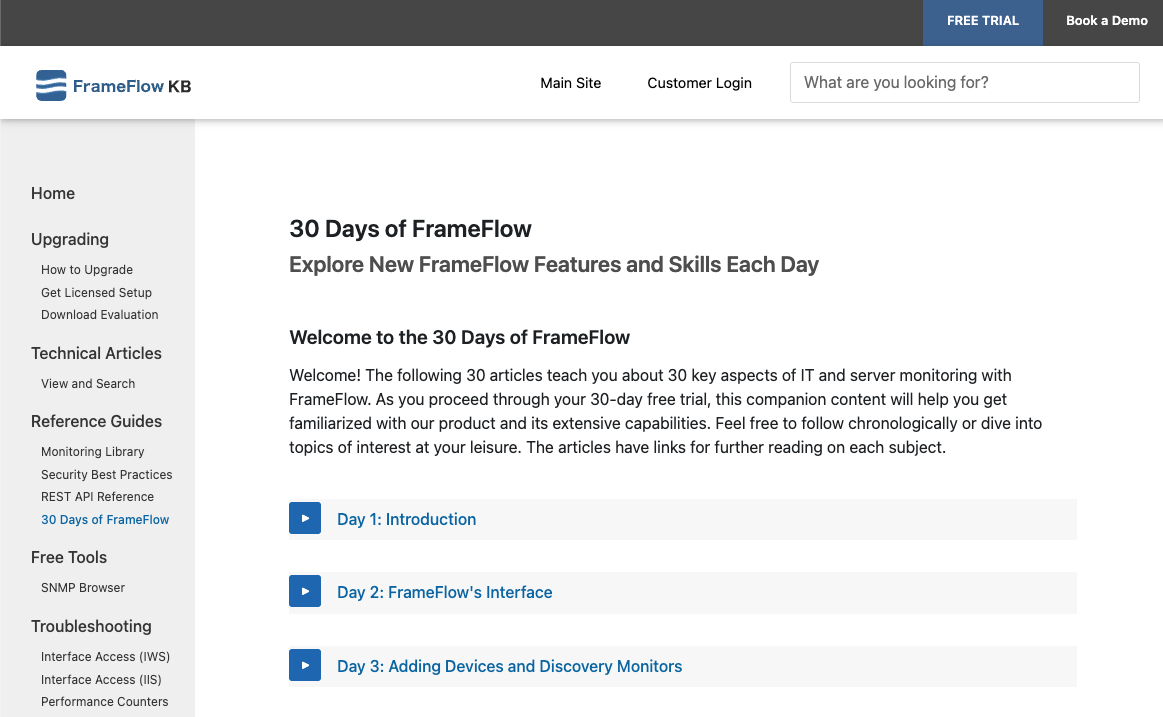Click the FREE TRIAL button

pyautogui.click(x=983, y=23)
